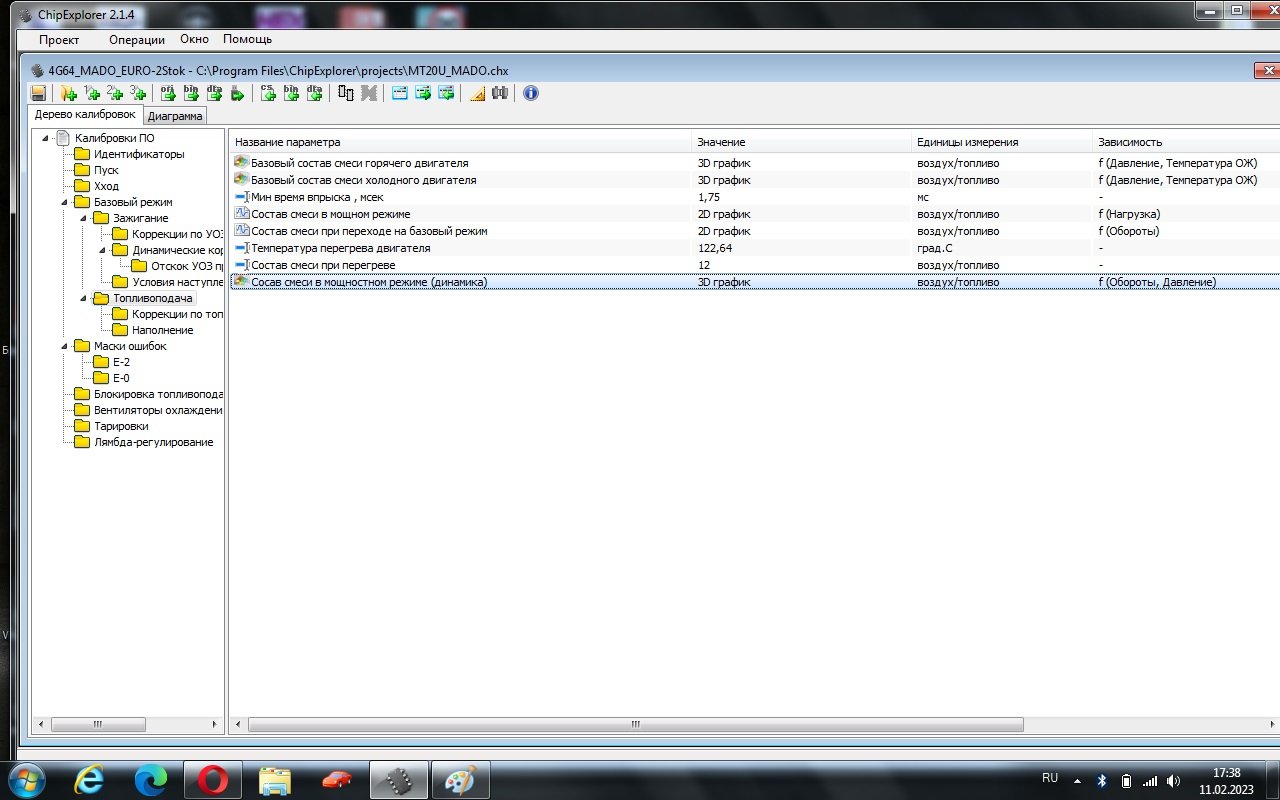This screenshot has height=800, width=1280.
Task: Open the Помощь menu
Action: [247, 40]
